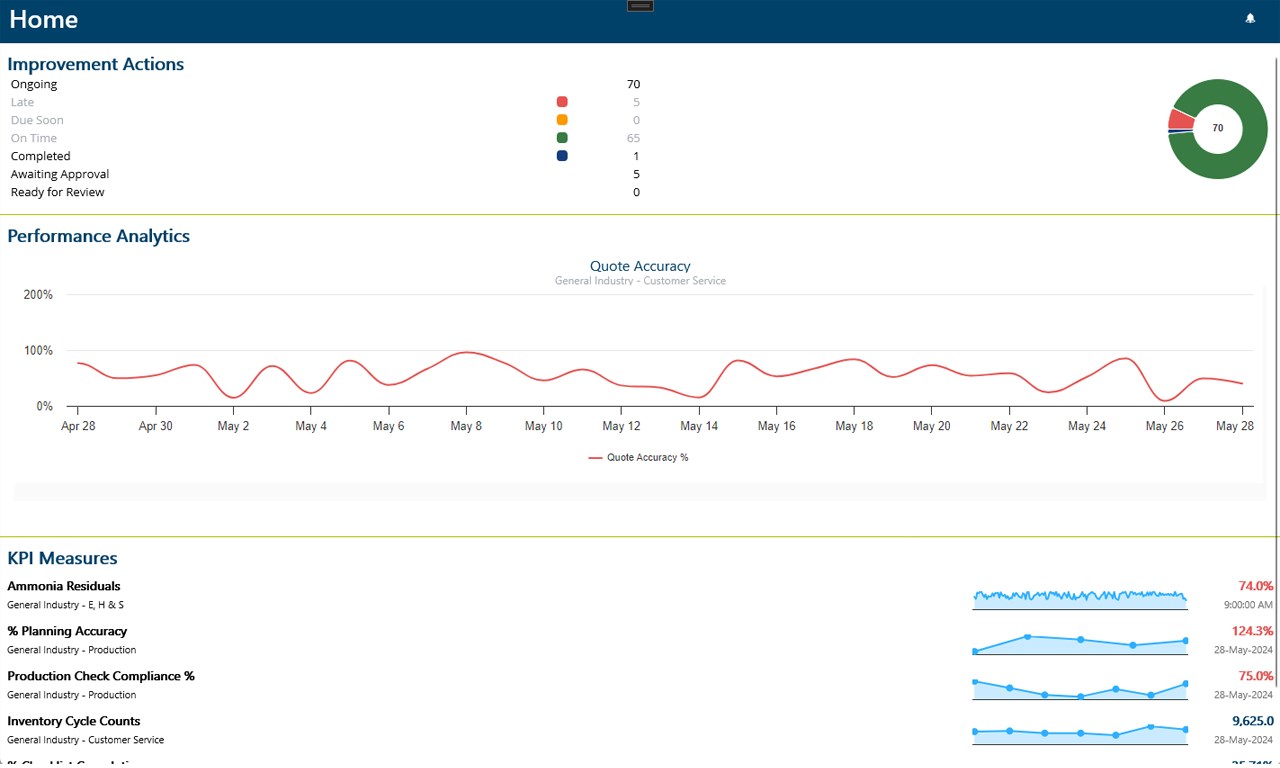Click the Inventory Cycle Counts sparkline
Viewport: 1280px width, 768px height.
1080,732
